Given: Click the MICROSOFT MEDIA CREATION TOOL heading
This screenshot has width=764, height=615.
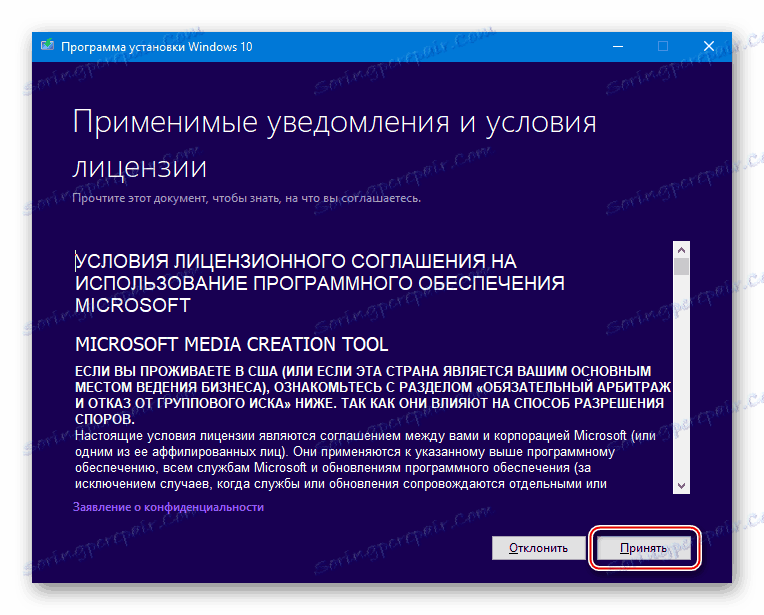Looking at the screenshot, I should pos(231,344).
